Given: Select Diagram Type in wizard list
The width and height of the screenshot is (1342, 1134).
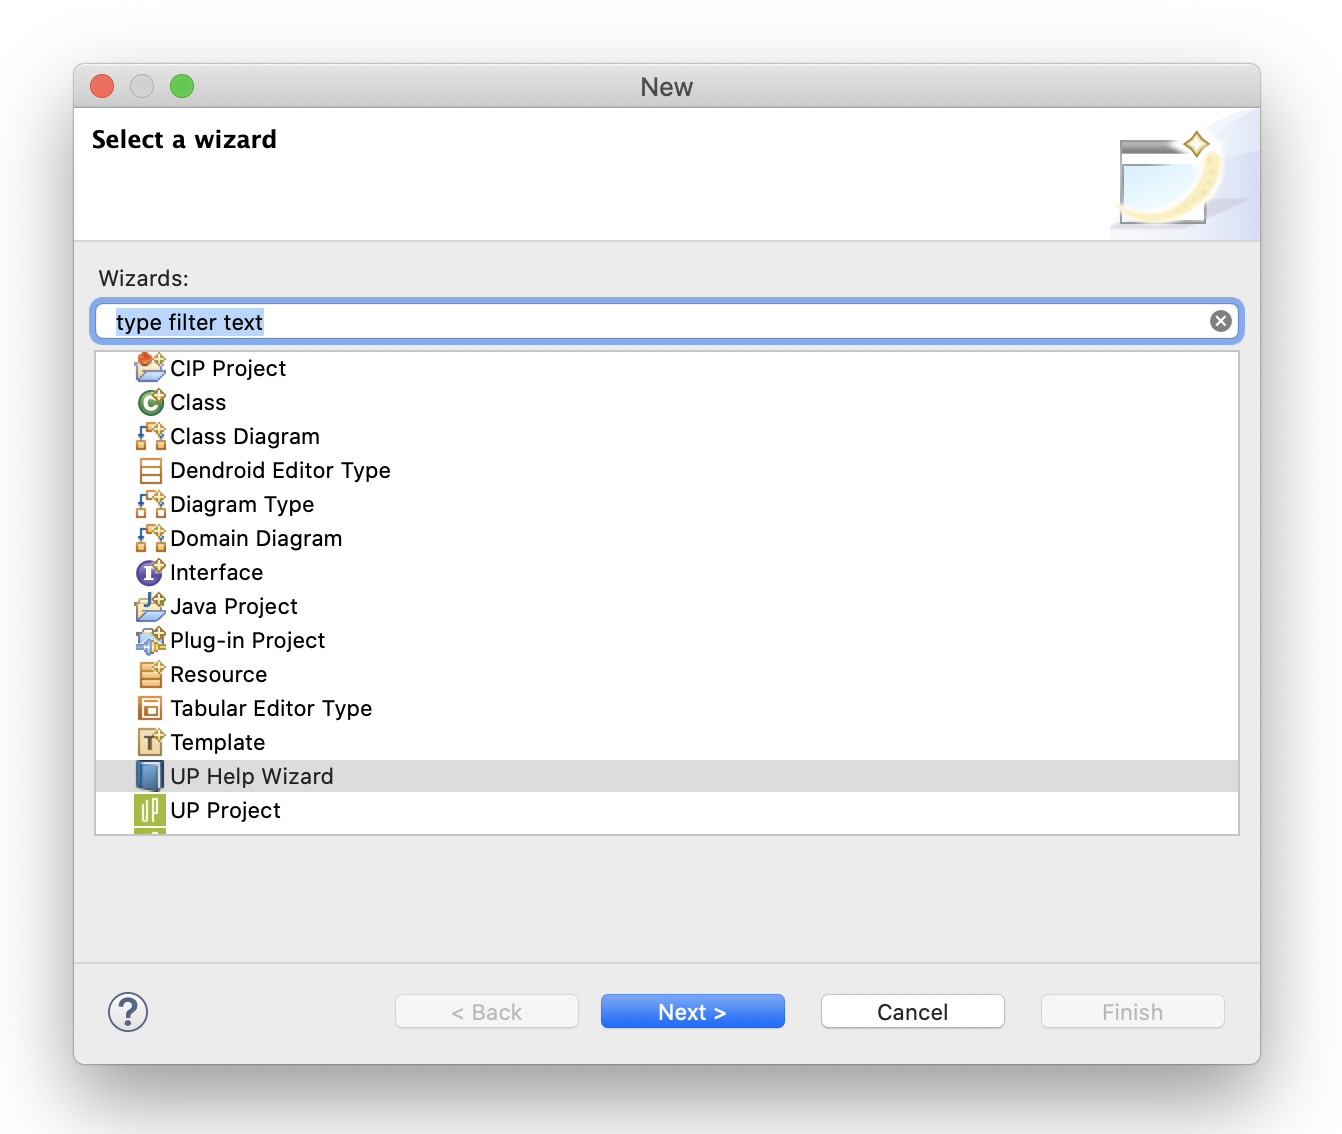Looking at the screenshot, I should click(x=242, y=505).
